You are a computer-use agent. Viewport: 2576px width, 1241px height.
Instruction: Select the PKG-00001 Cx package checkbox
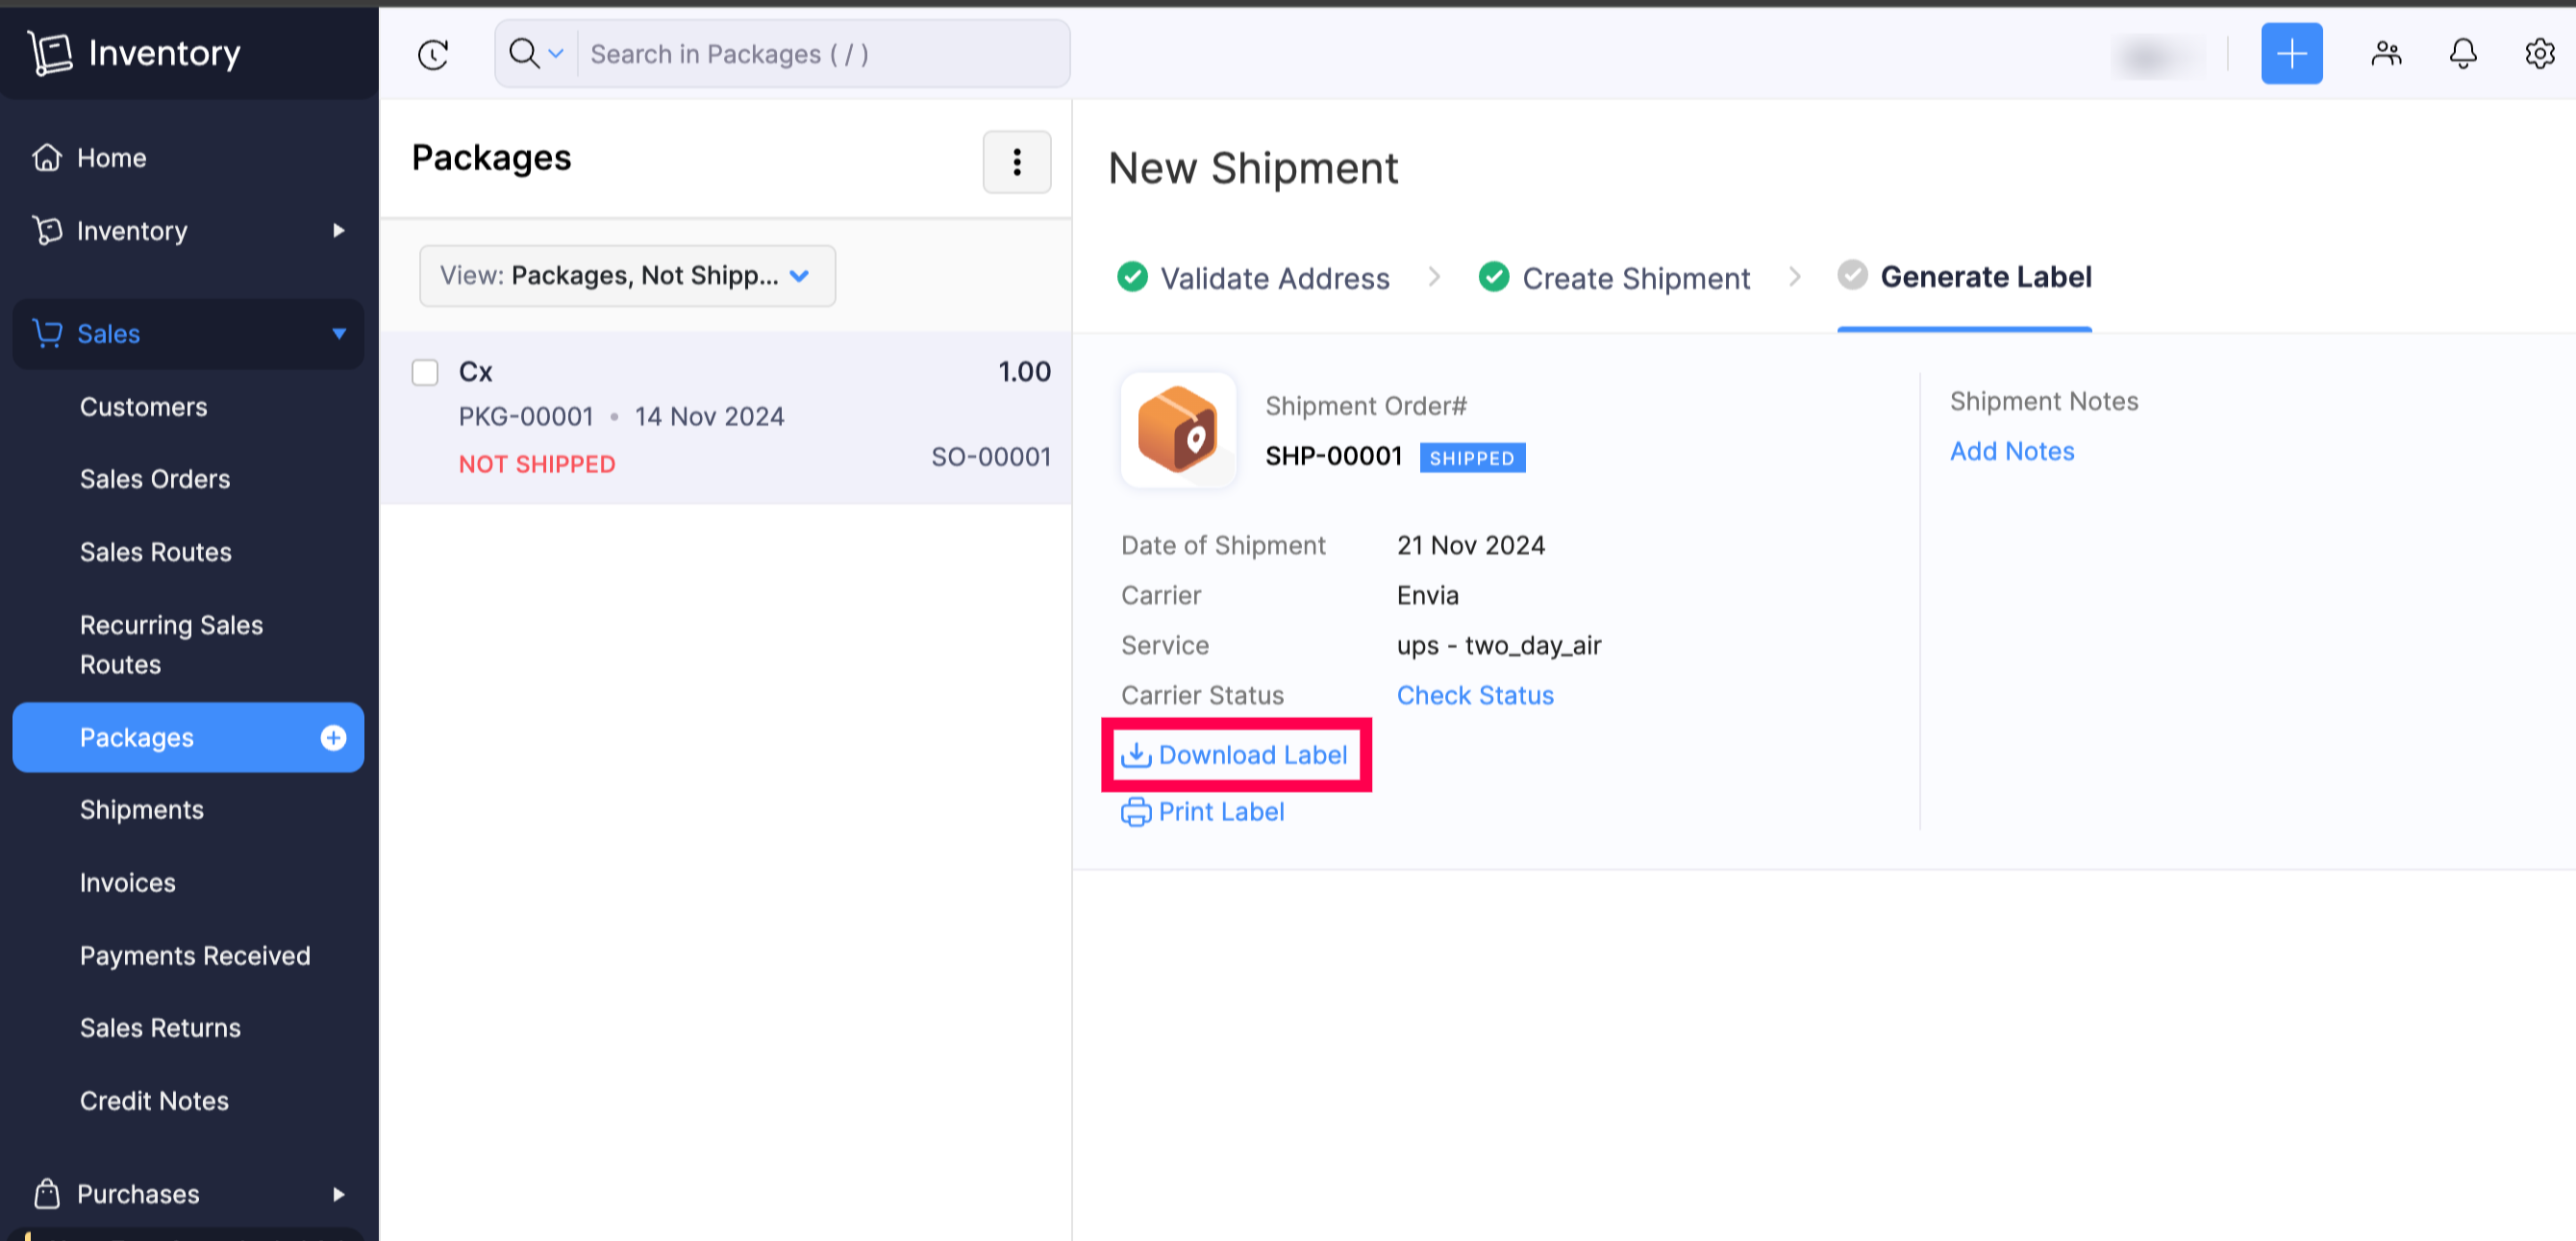click(x=425, y=373)
